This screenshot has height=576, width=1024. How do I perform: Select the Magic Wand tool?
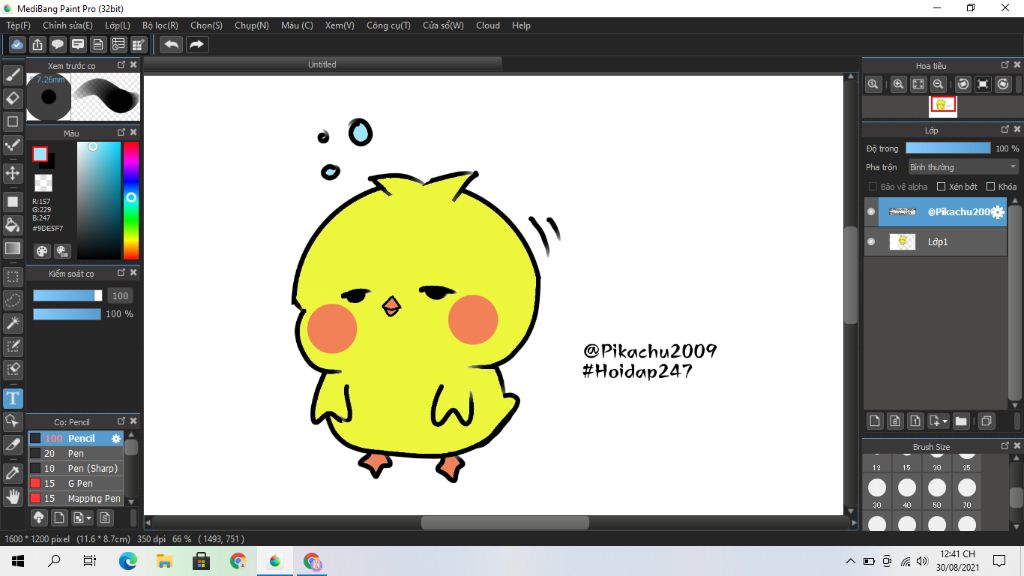tap(12, 323)
